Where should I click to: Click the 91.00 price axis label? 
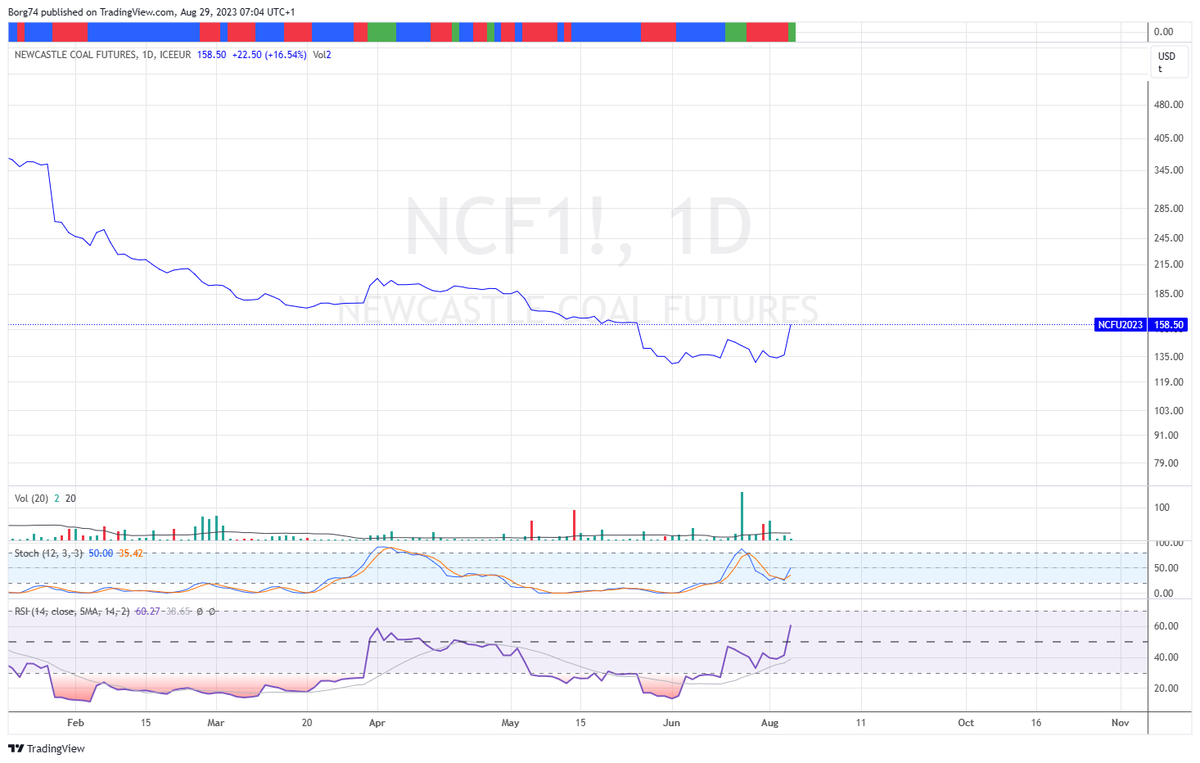pyautogui.click(x=1168, y=435)
